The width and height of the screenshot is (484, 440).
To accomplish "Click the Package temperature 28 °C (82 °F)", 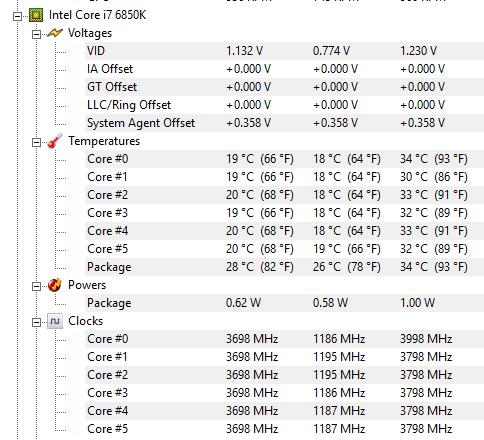I will pos(260,267).
